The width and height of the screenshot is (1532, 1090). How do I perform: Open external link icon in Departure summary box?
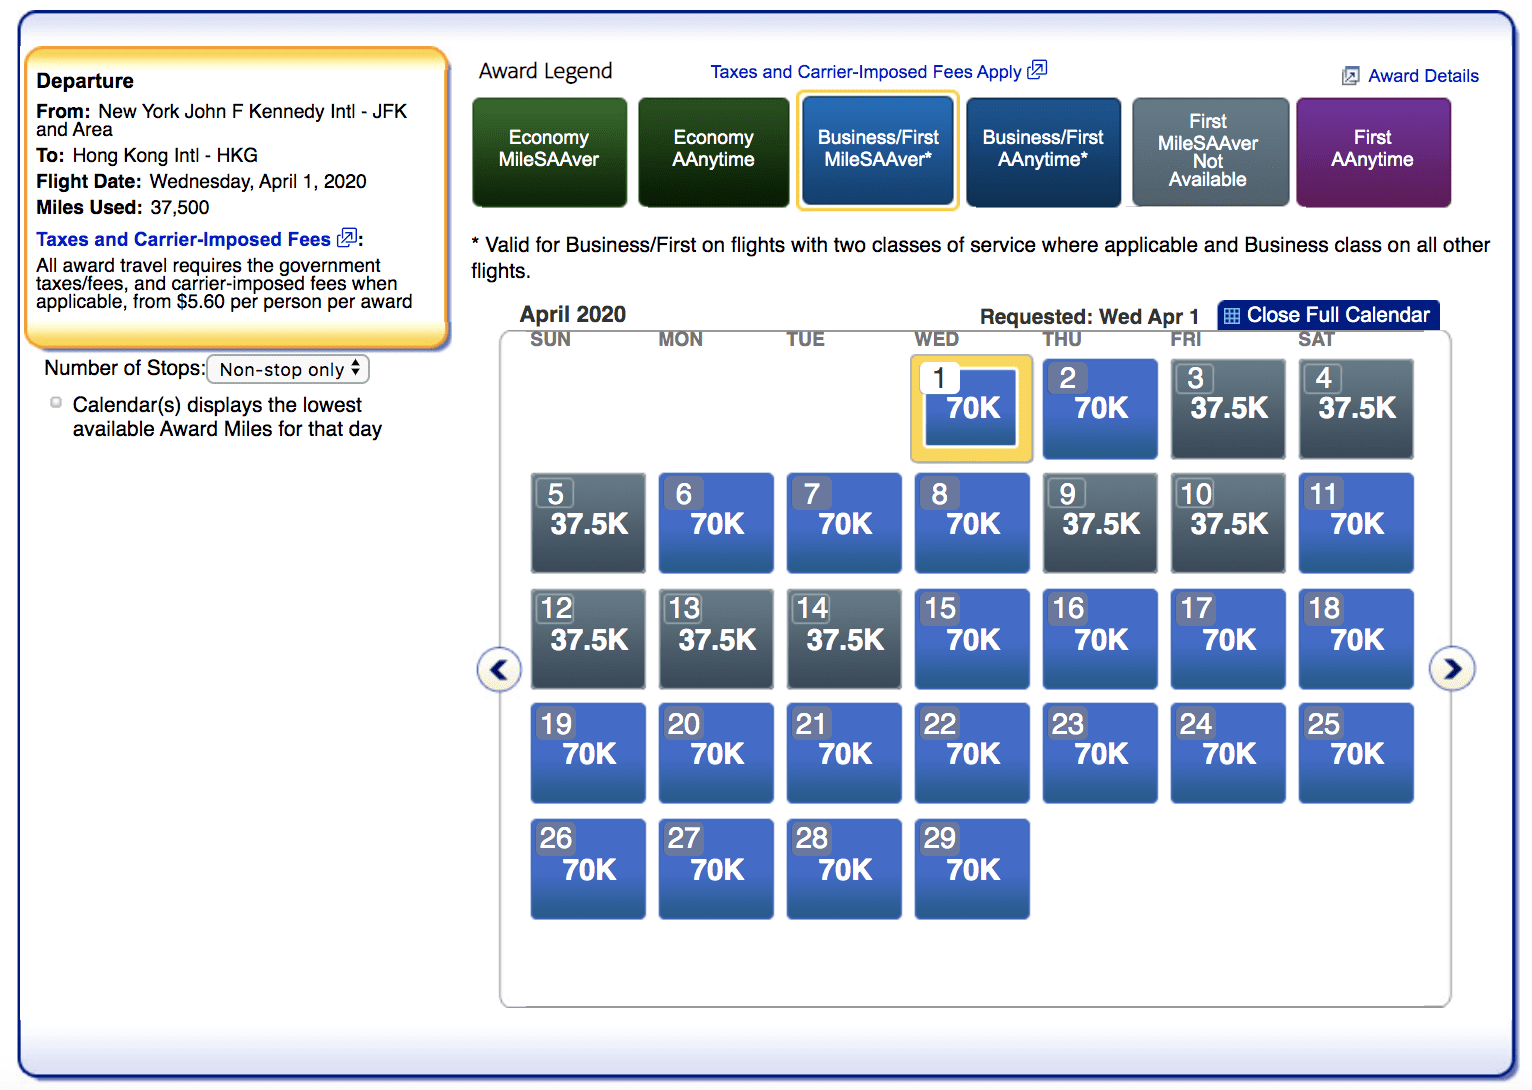(347, 238)
